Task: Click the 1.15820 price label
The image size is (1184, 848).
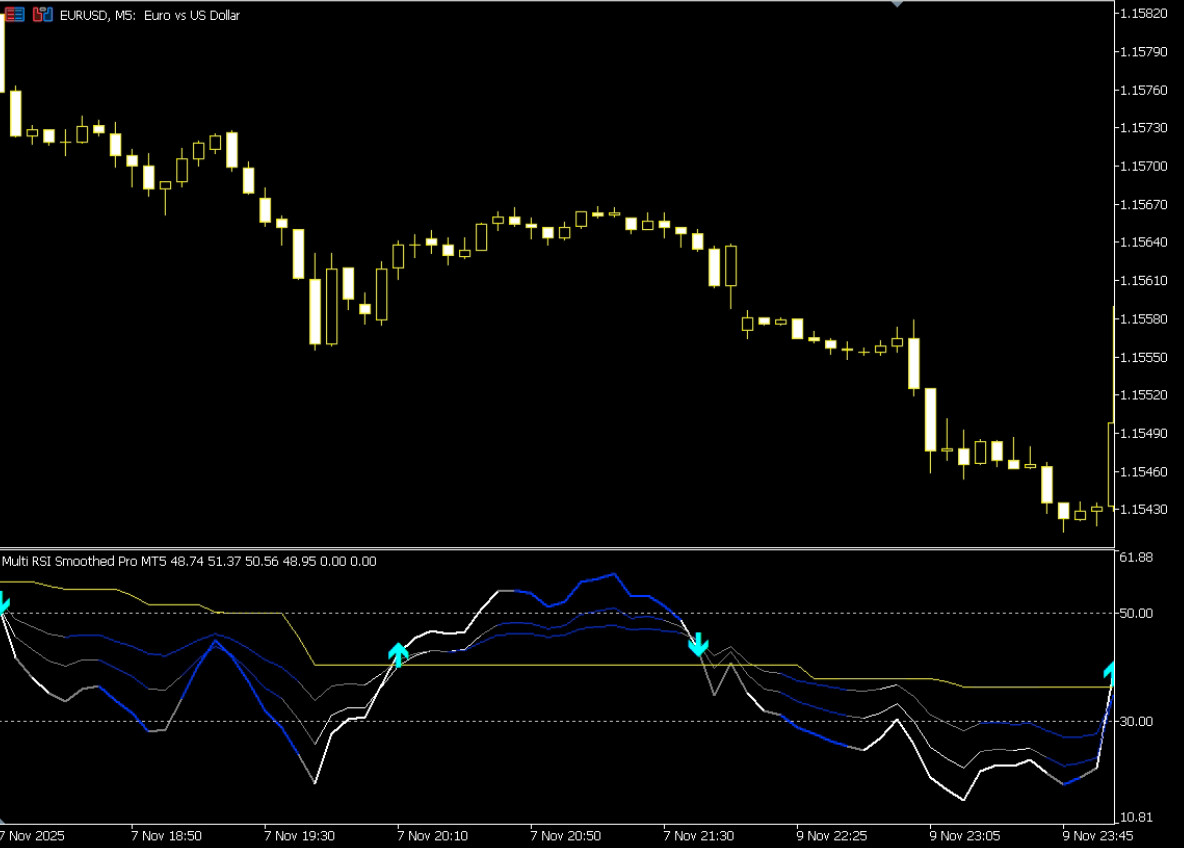Action: (x=1144, y=14)
